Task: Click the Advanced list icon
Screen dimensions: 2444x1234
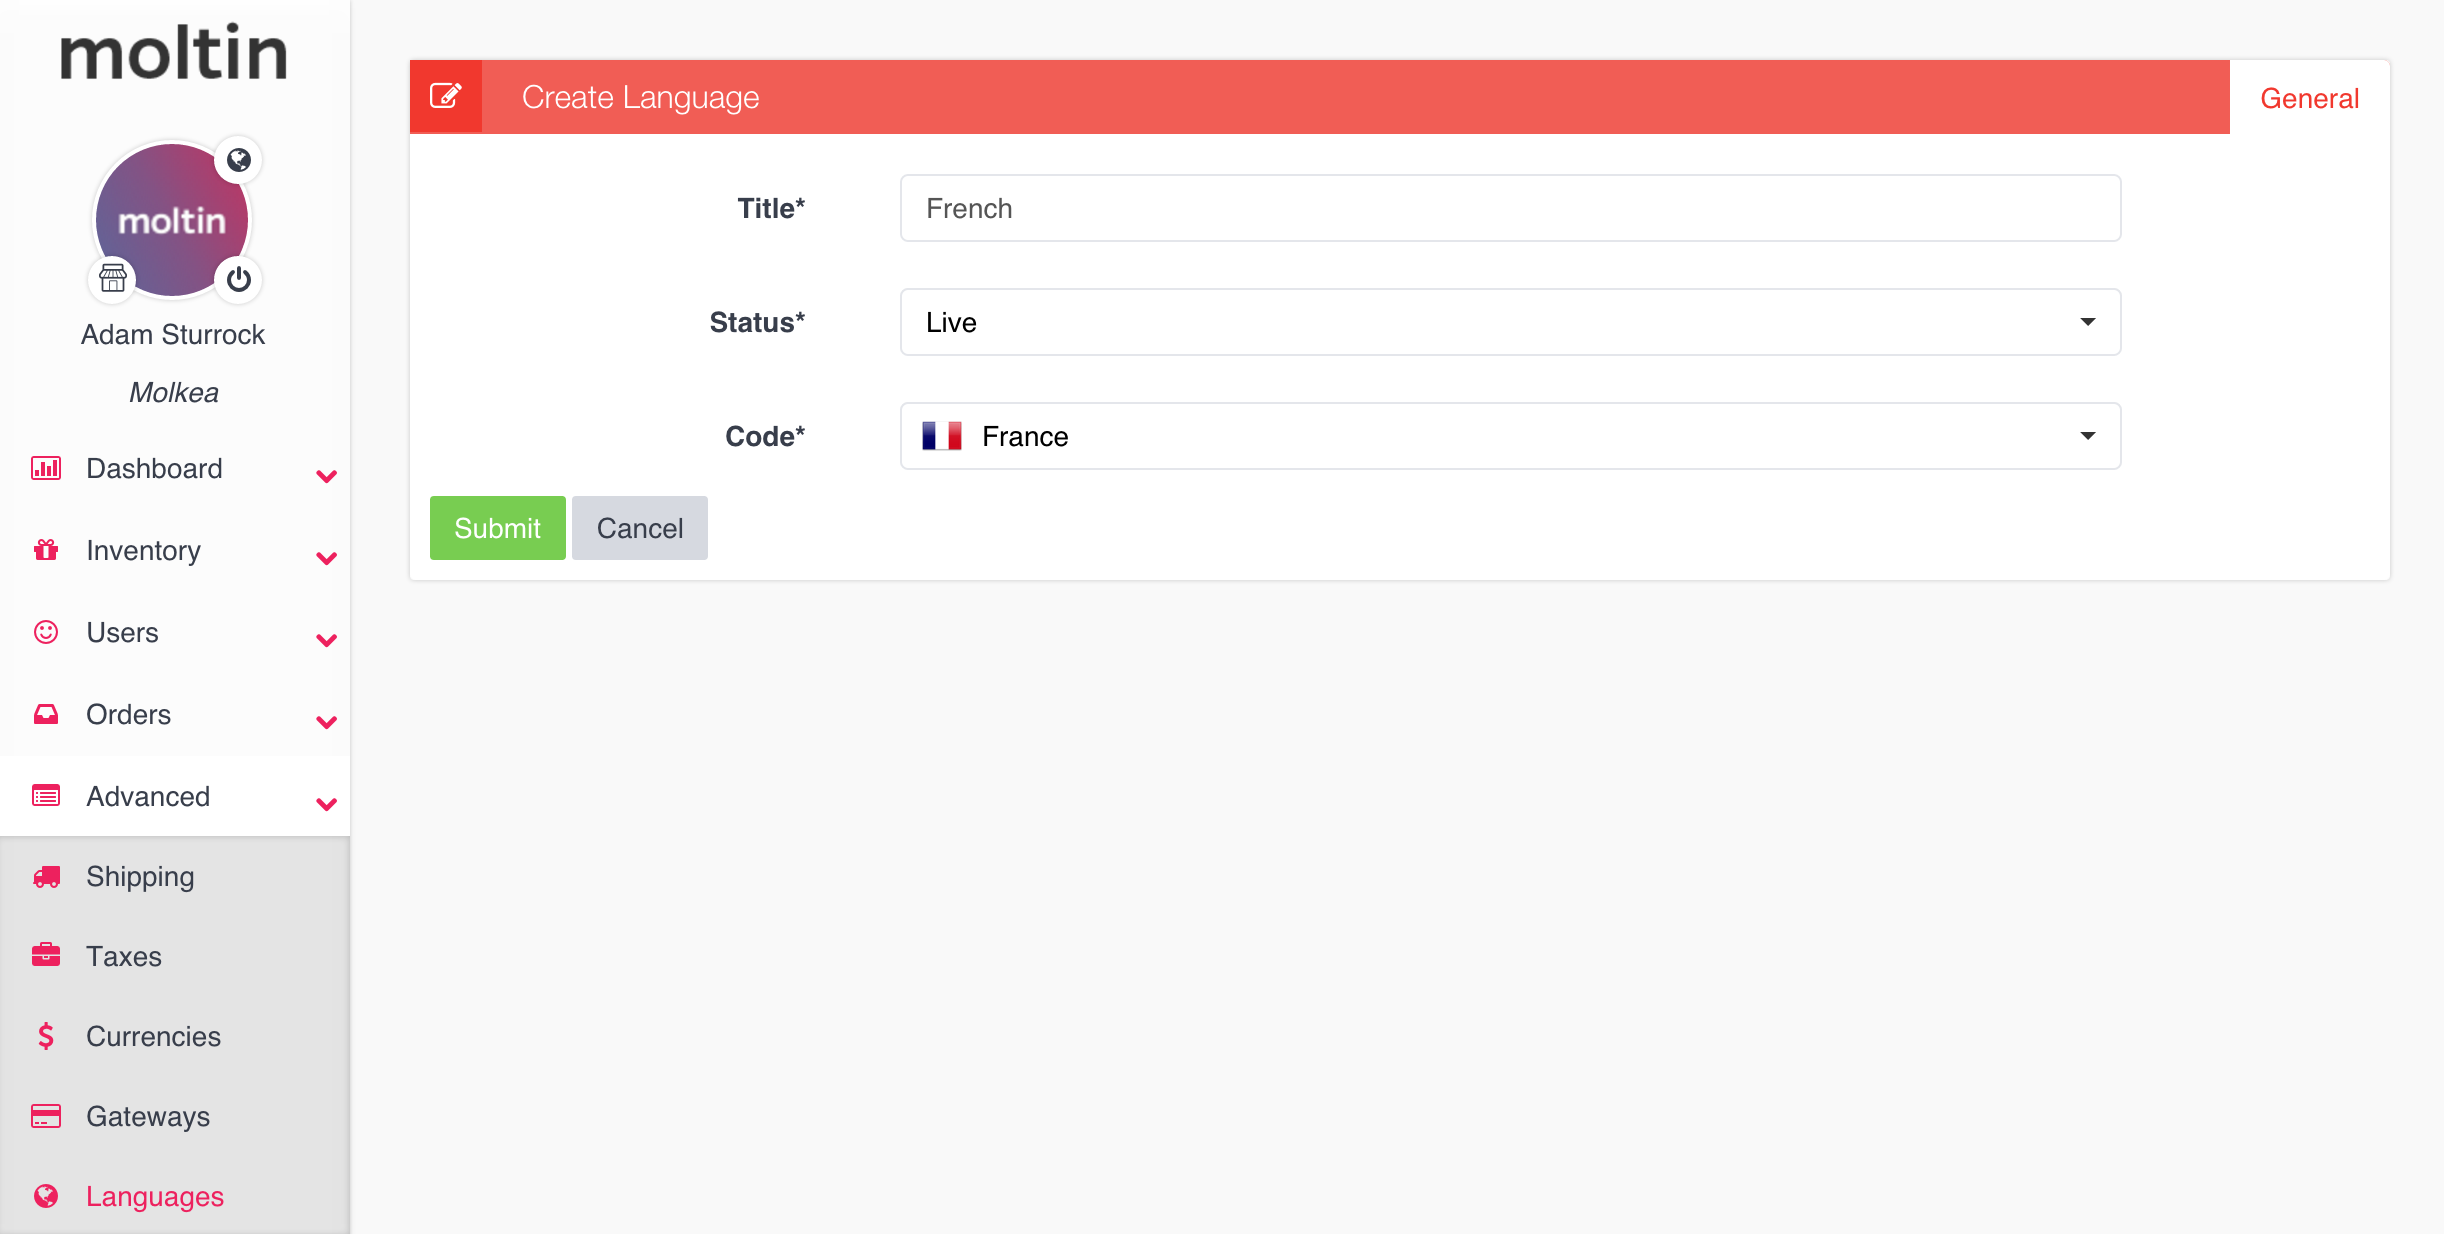Action: [46, 796]
